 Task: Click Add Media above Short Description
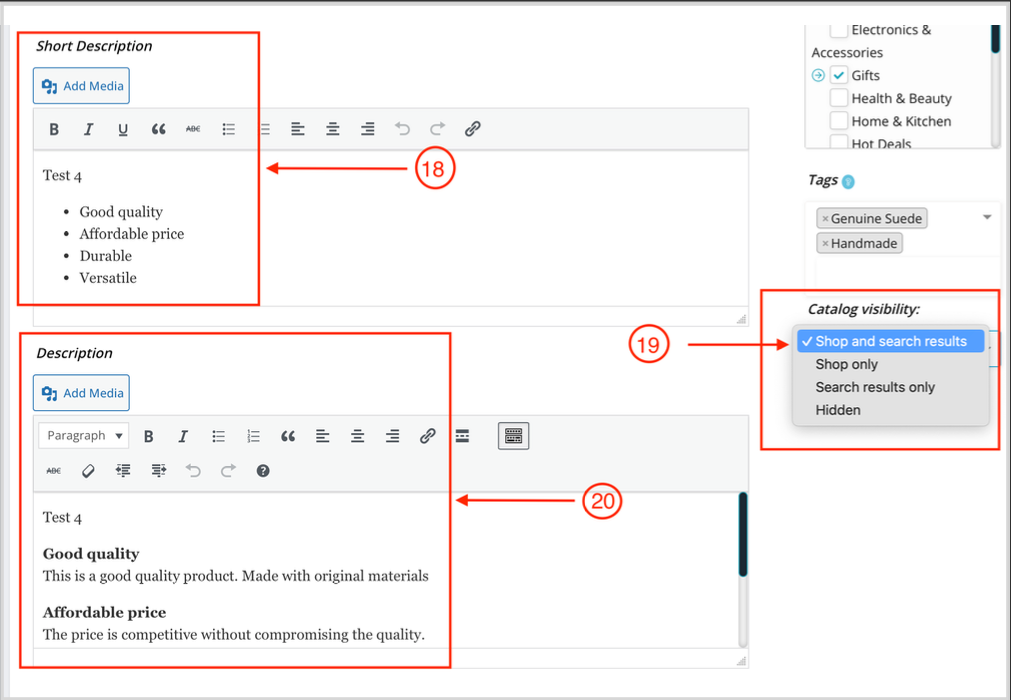click(x=82, y=86)
